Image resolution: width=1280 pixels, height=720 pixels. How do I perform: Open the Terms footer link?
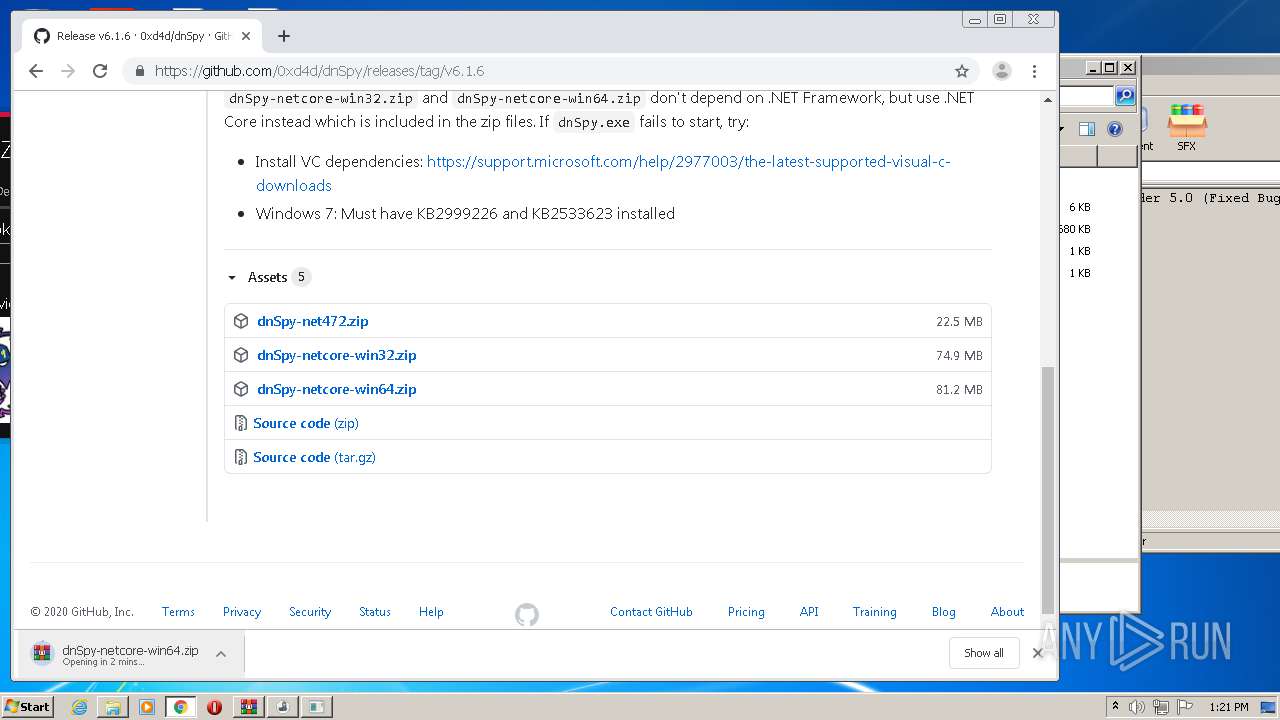click(x=178, y=612)
